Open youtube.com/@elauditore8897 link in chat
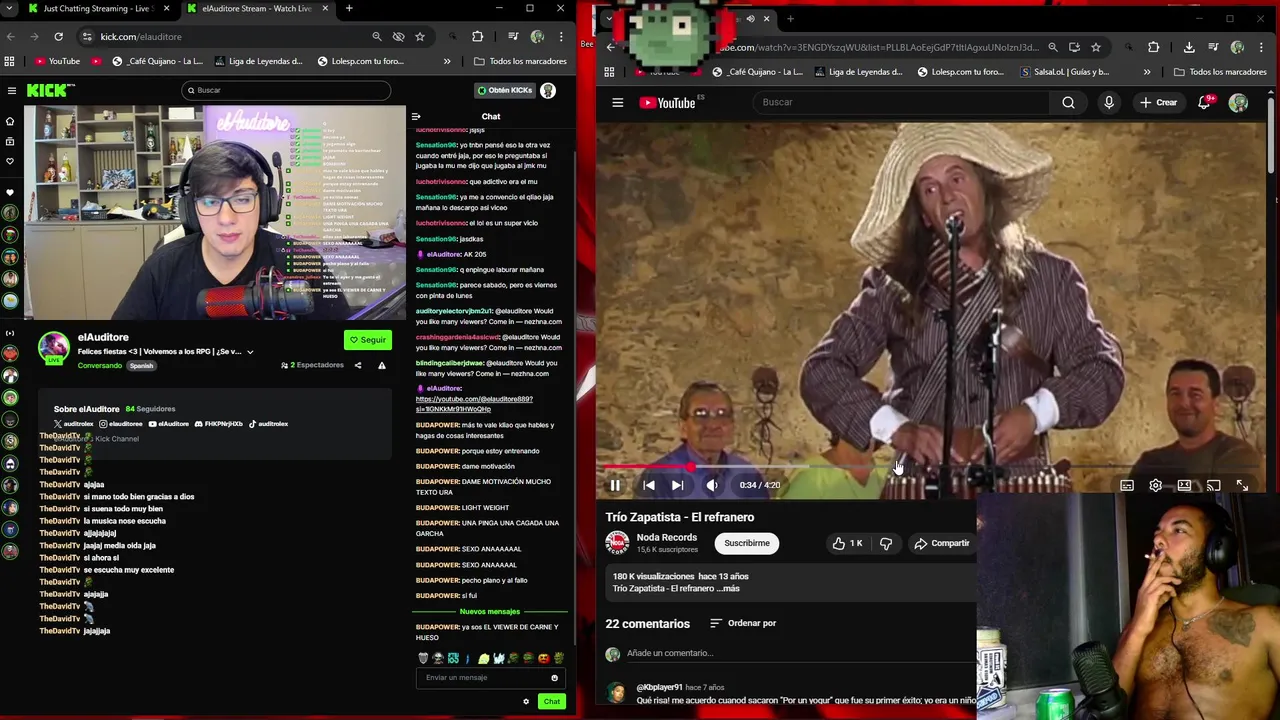Image resolution: width=1280 pixels, height=720 pixels. click(x=474, y=404)
